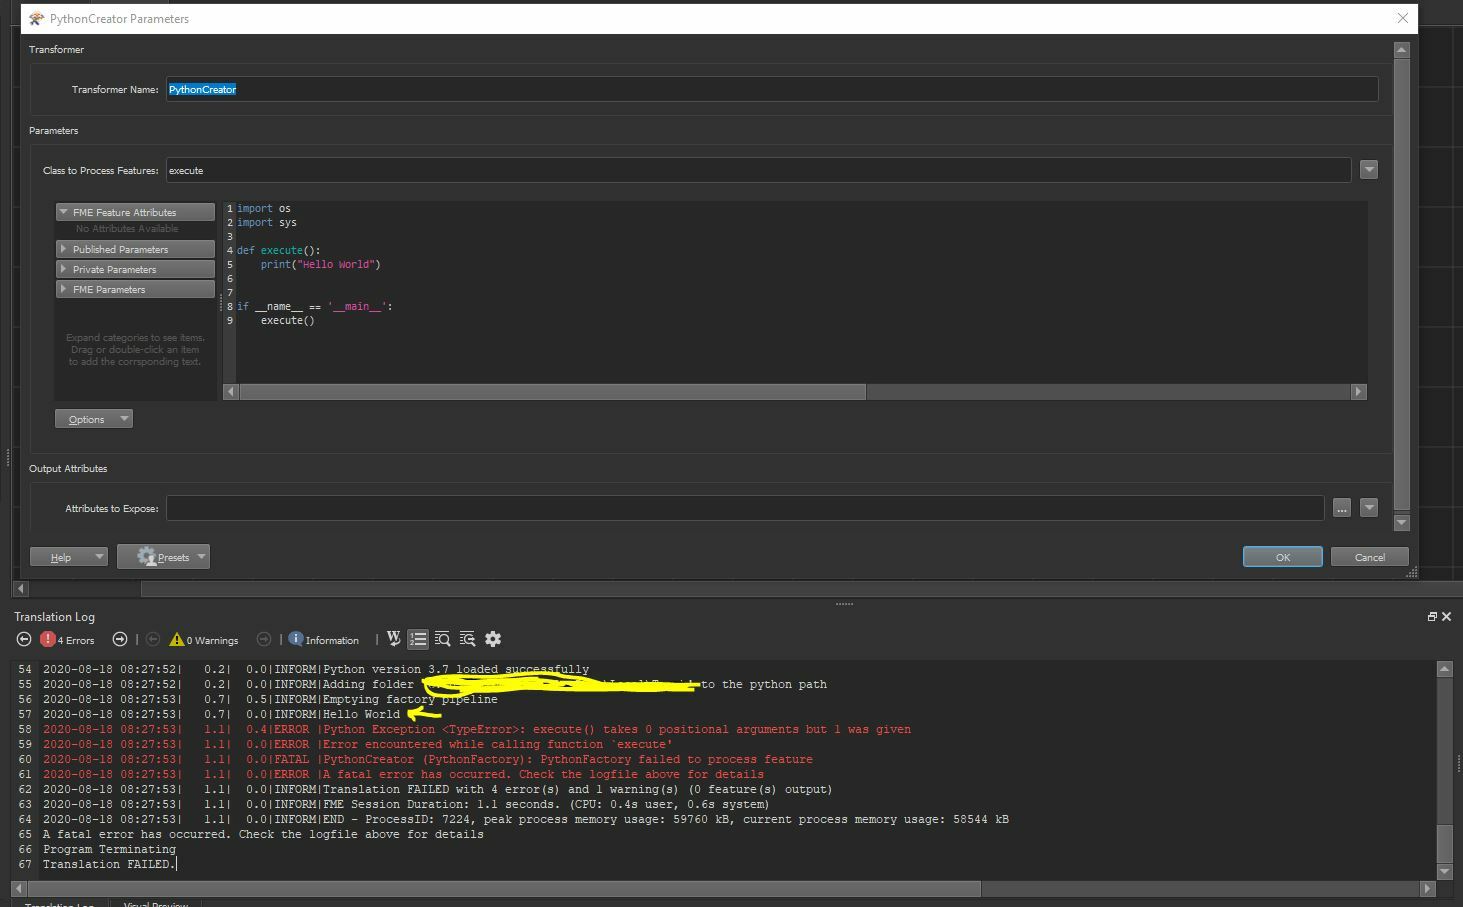
Task: Open Translation Log settings gear
Action: coord(493,639)
